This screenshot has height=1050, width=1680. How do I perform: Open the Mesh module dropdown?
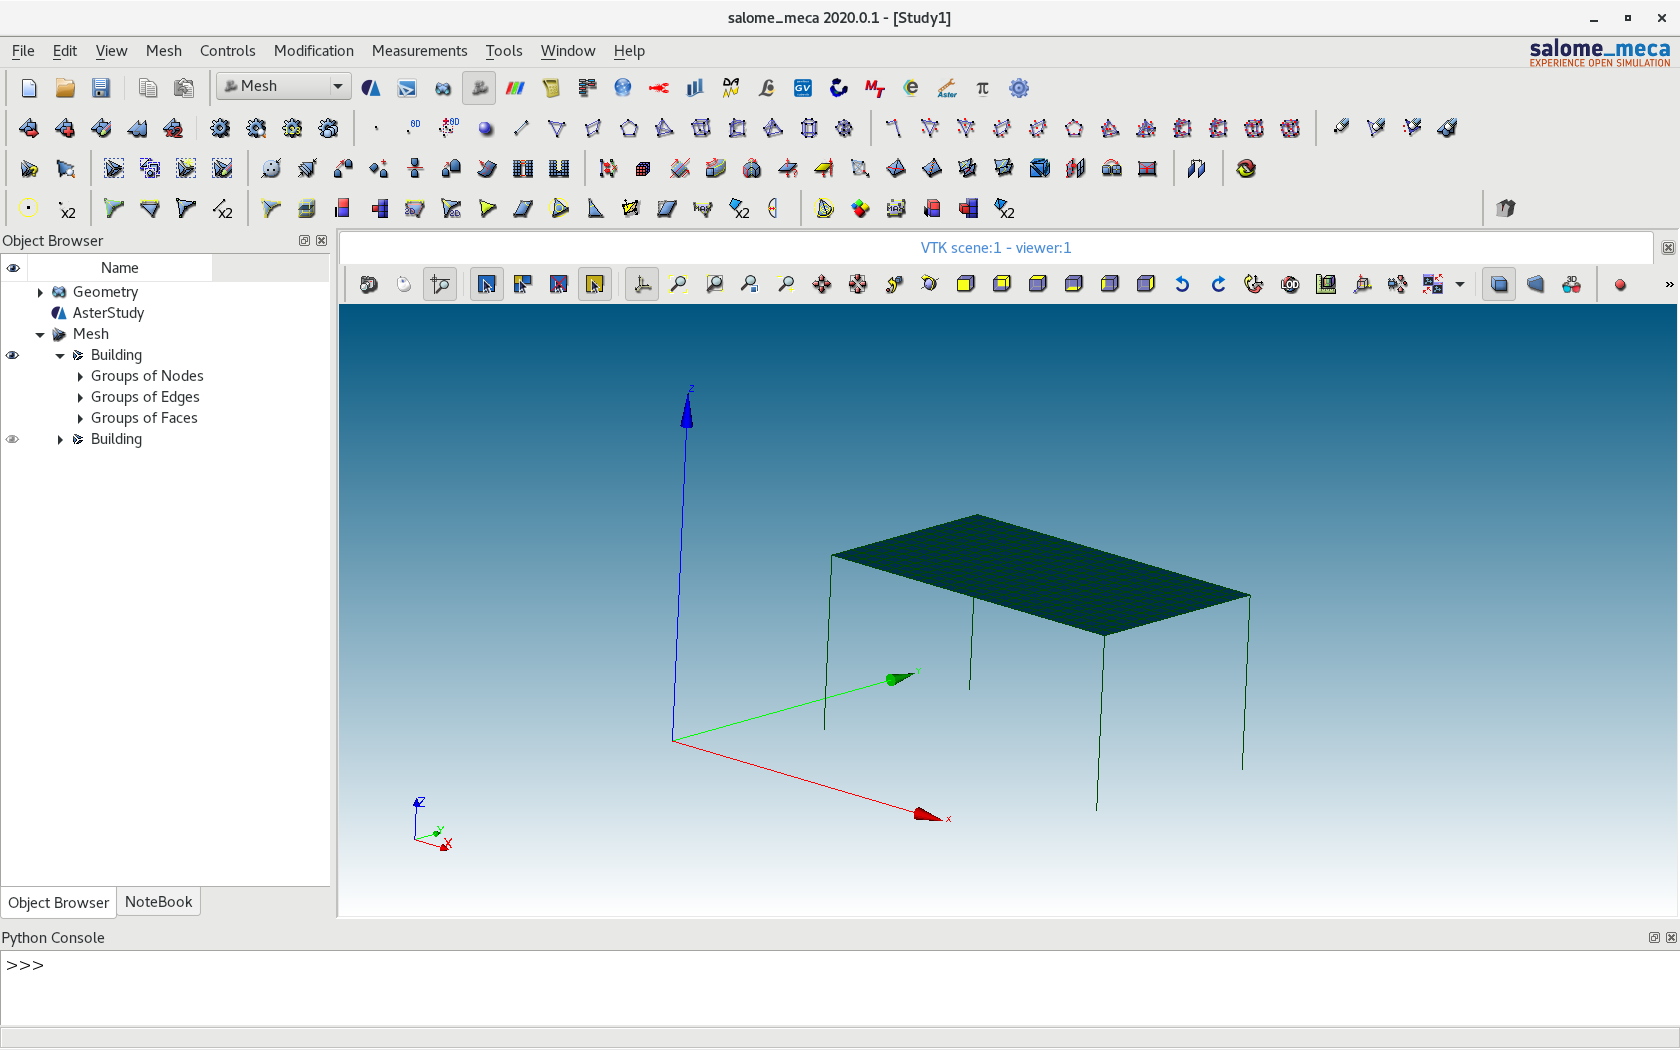pos(284,87)
